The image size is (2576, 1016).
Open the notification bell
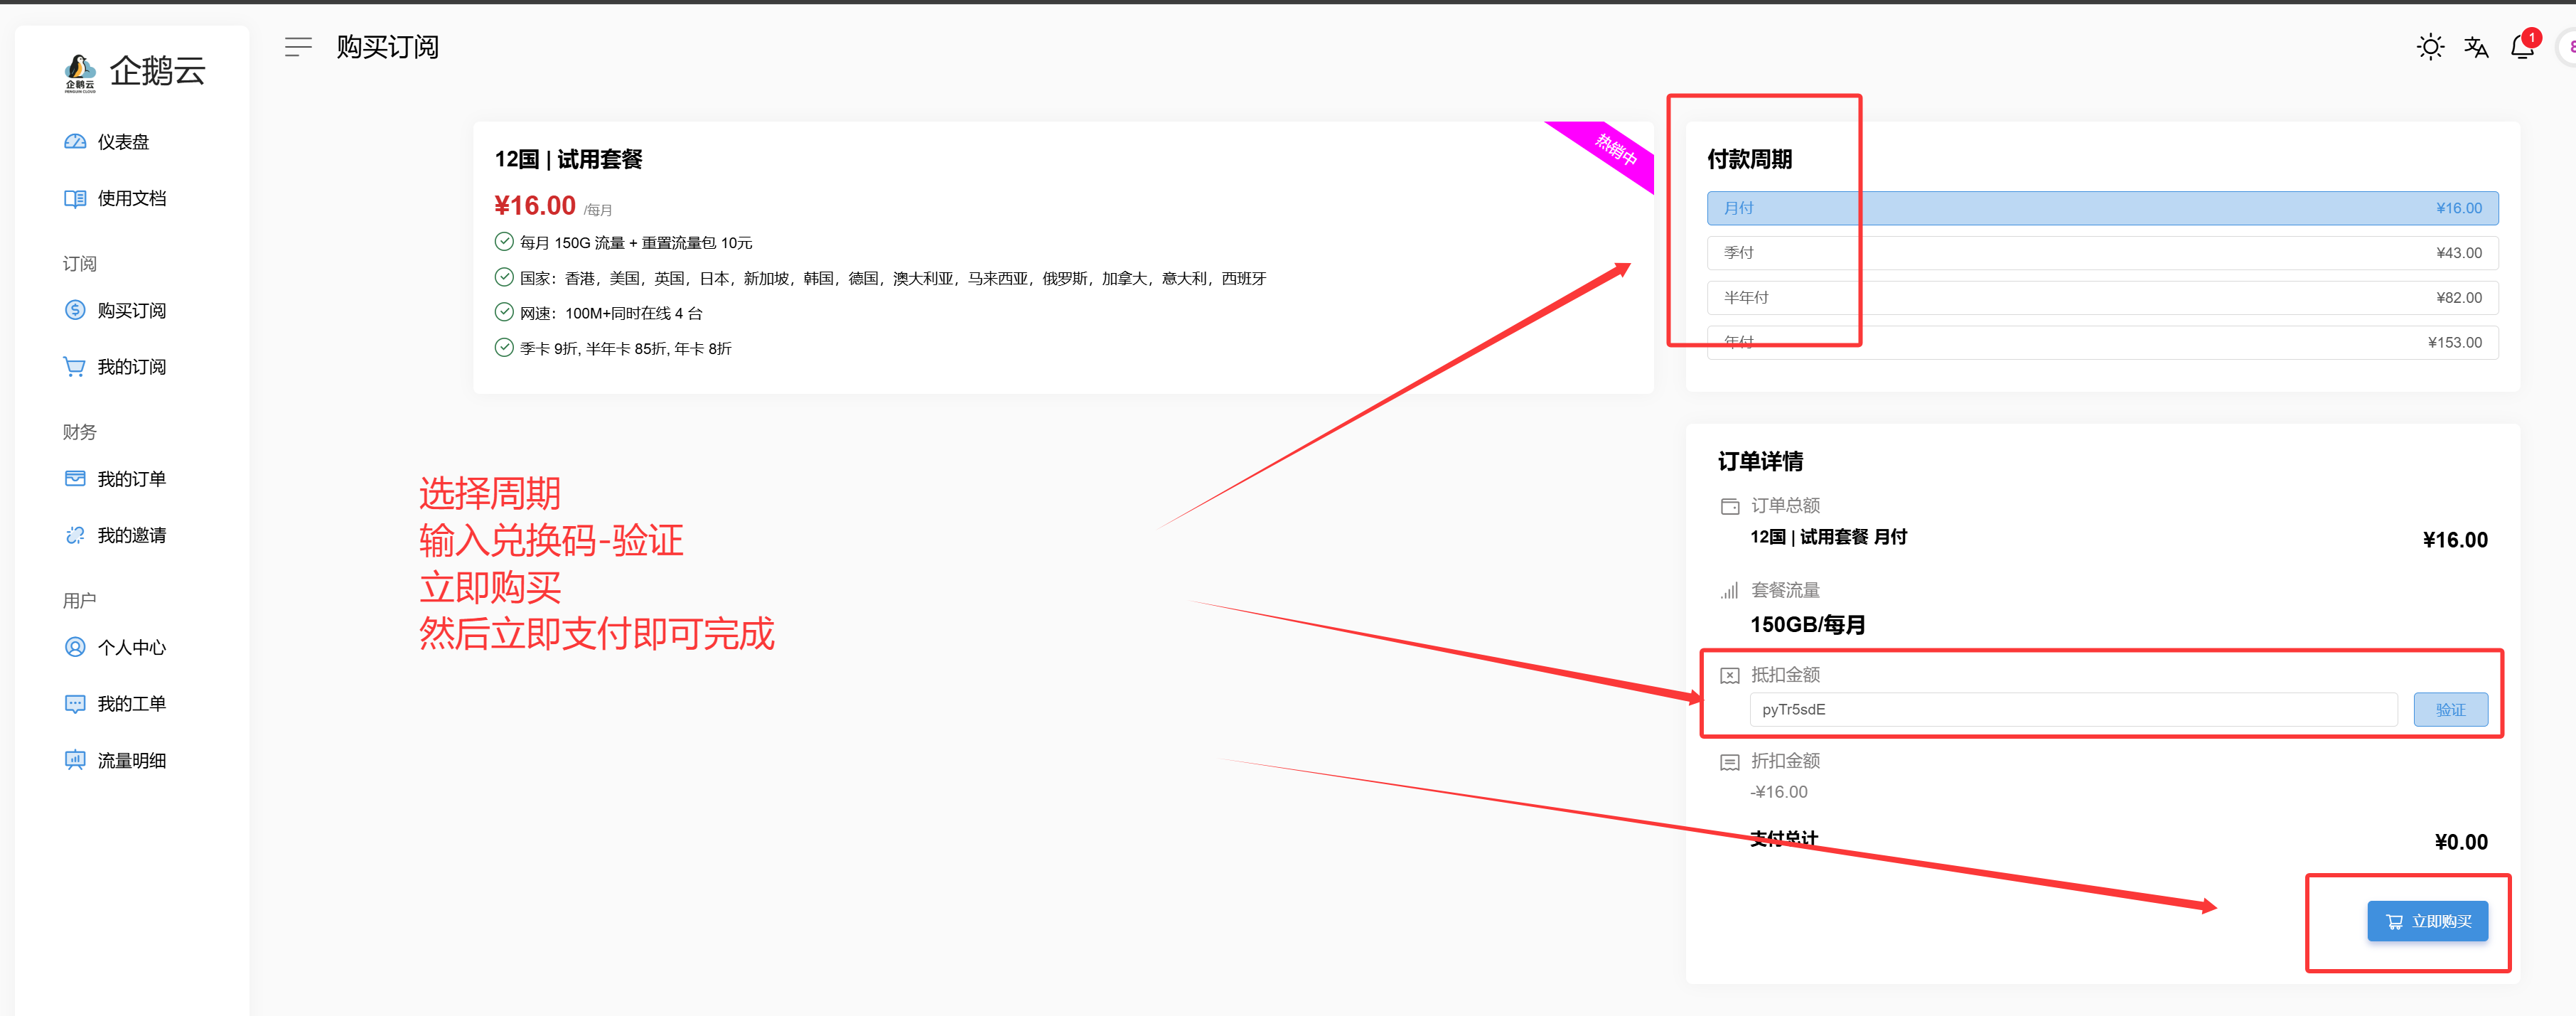point(2522,47)
